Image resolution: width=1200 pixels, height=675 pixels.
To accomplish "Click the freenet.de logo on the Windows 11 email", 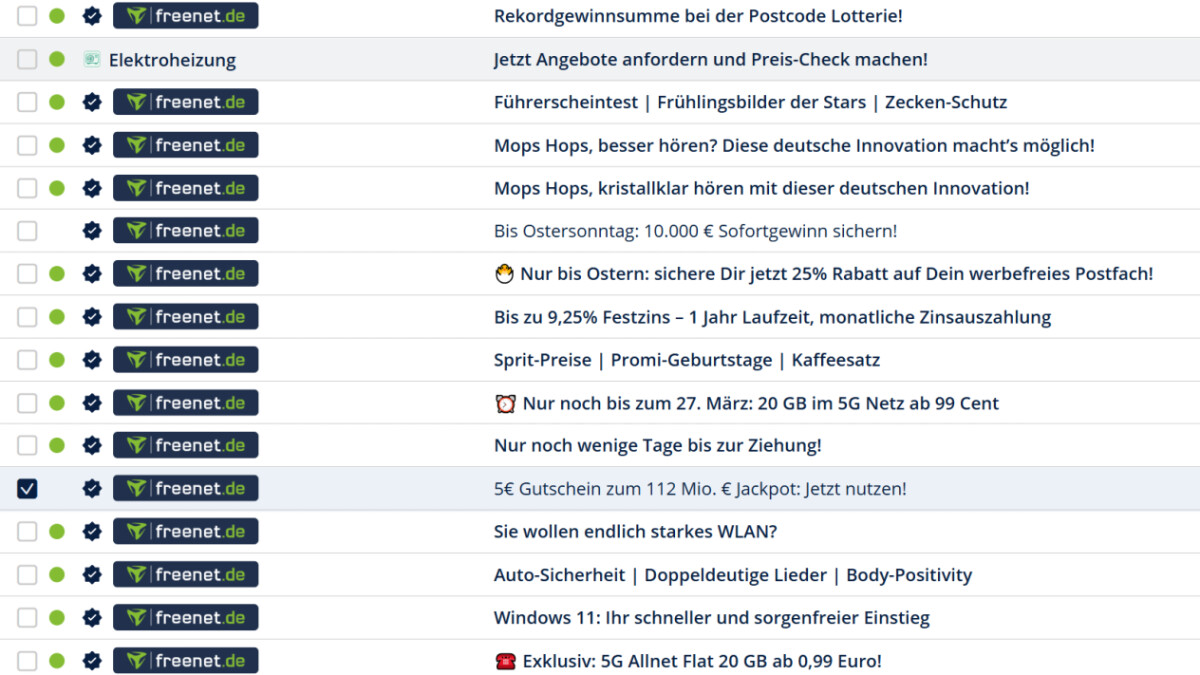I will 185,617.
